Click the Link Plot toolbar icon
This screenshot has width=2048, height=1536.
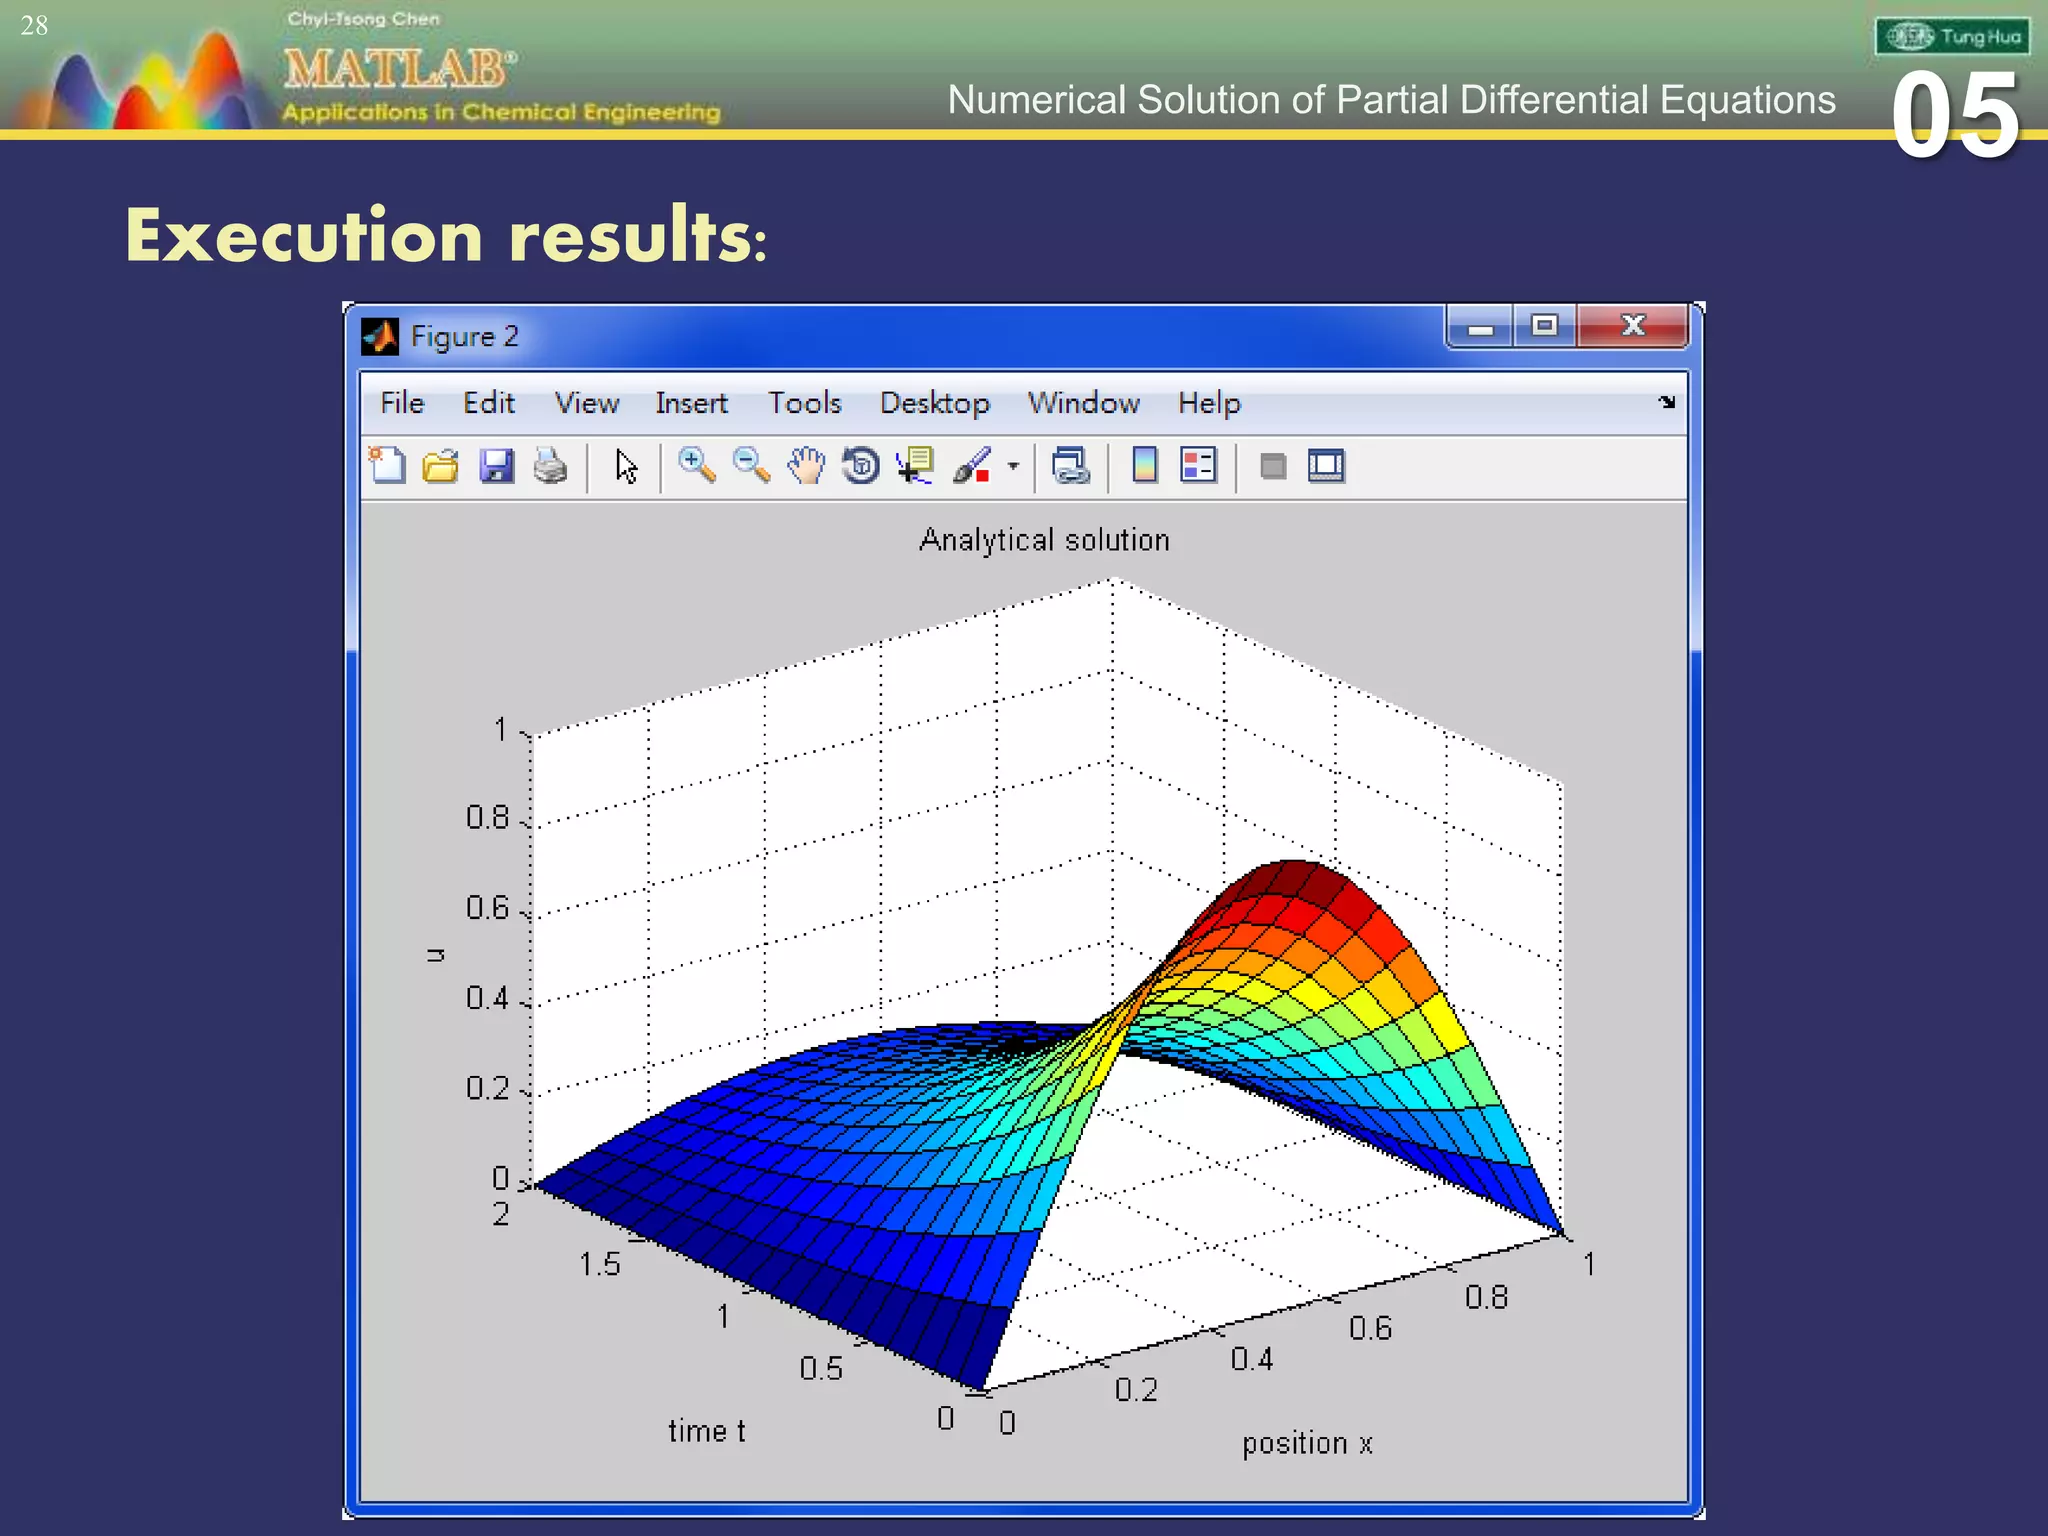click(1071, 466)
